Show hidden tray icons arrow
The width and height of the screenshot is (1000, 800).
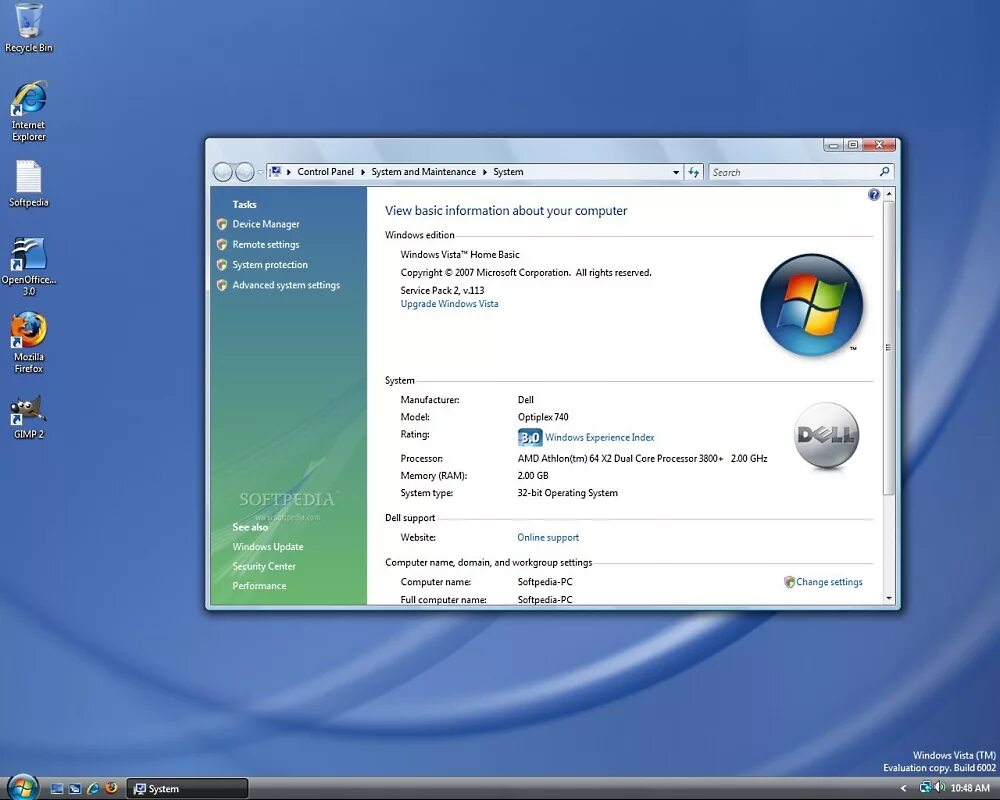tap(903, 789)
